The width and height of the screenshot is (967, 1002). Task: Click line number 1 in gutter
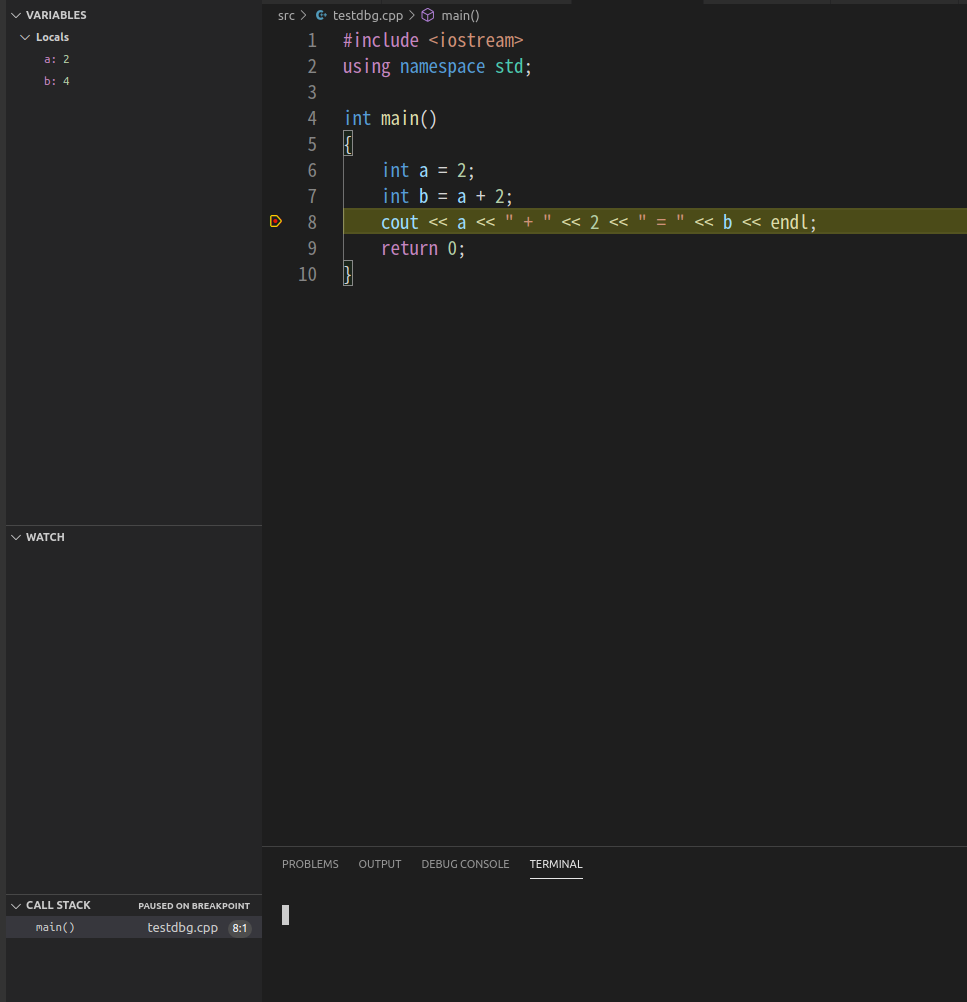click(312, 40)
